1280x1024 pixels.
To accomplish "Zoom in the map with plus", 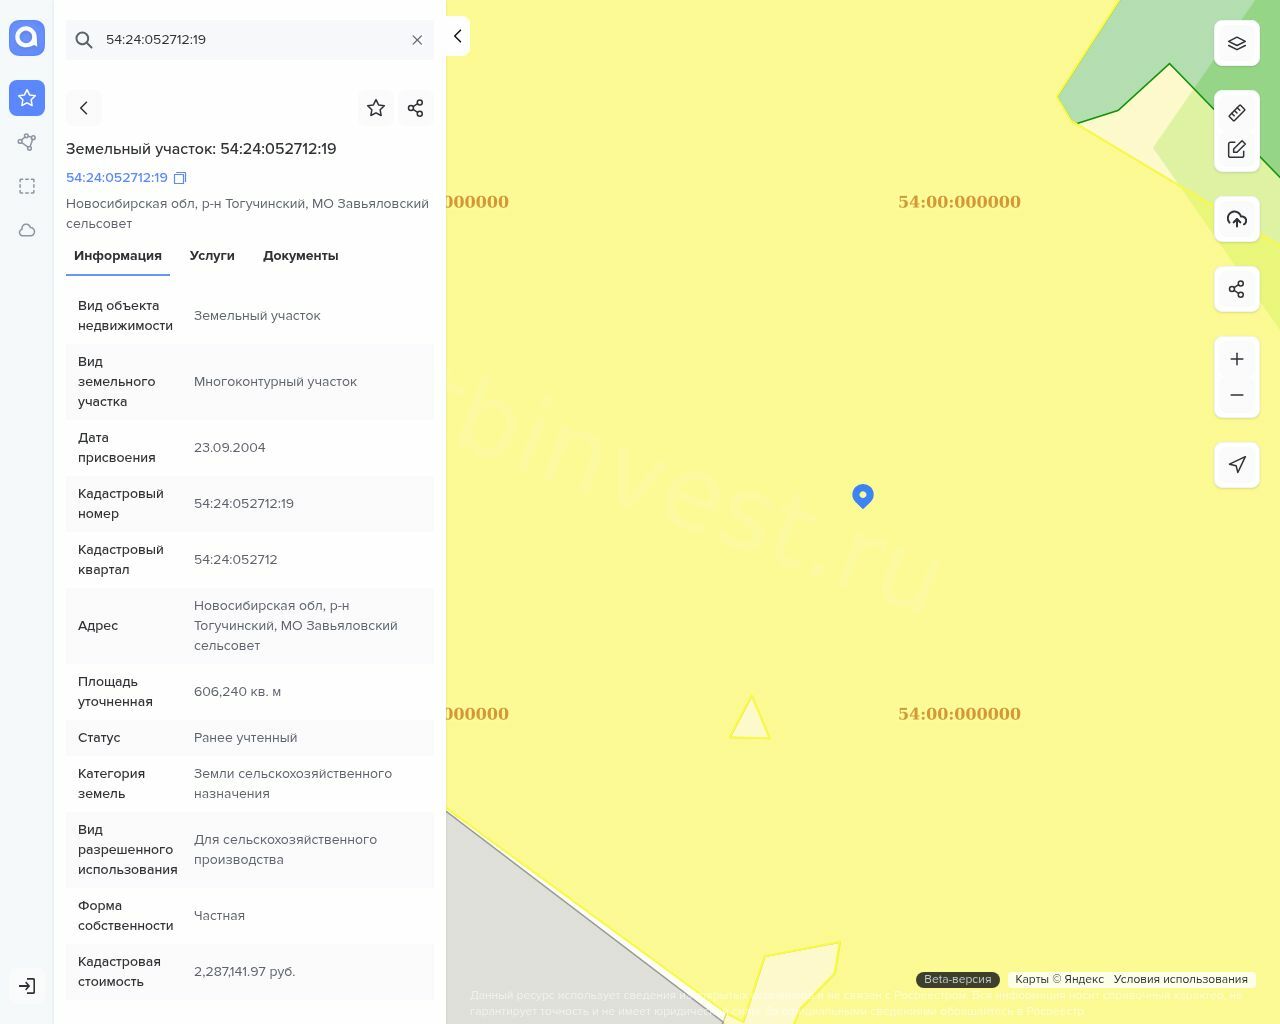I will click(x=1237, y=359).
